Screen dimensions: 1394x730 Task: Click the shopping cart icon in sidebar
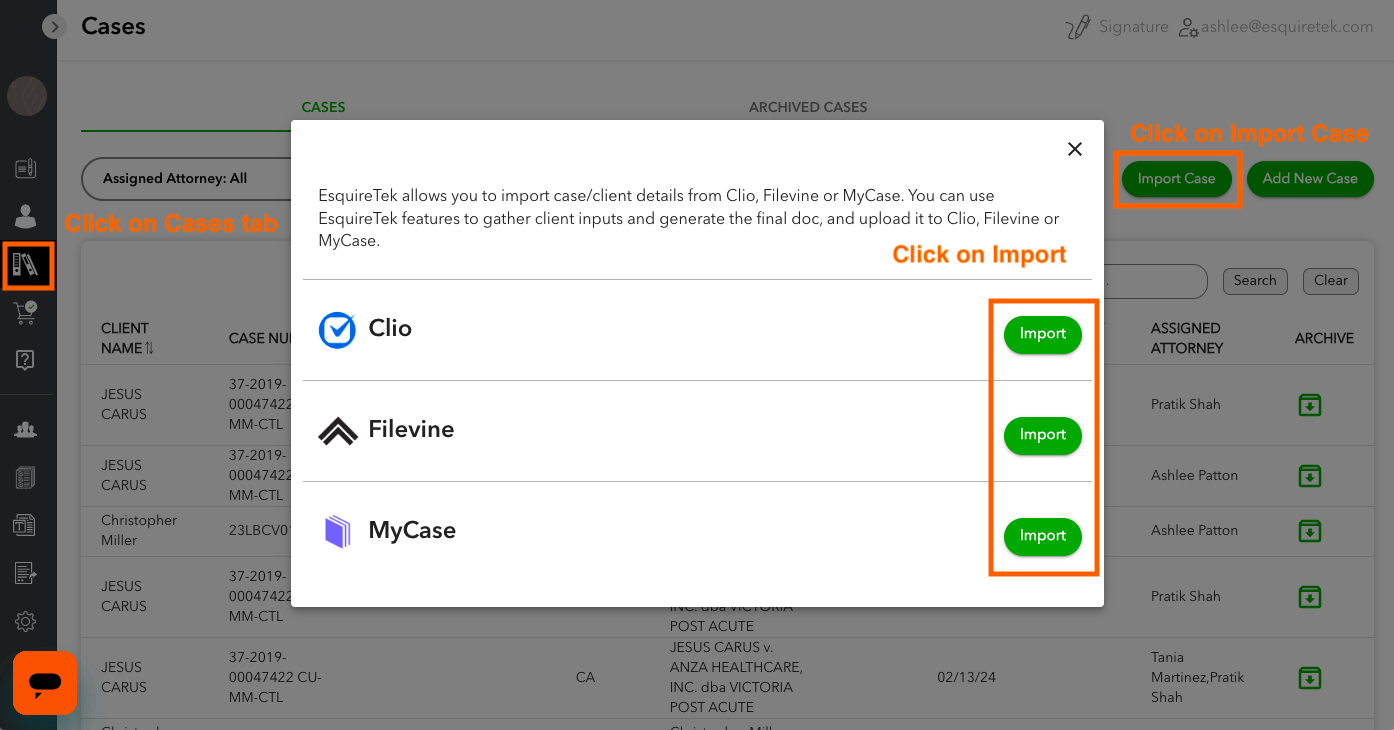[x=26, y=313]
